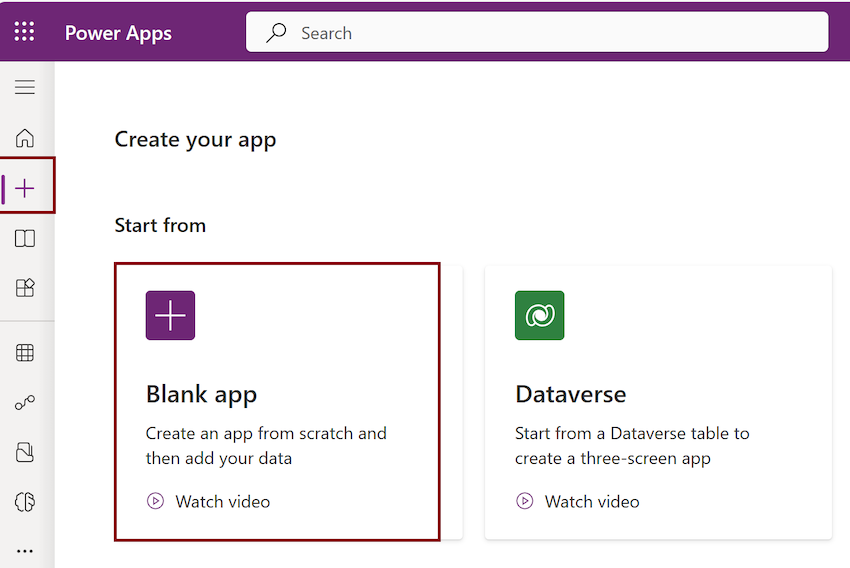850x568 pixels.
Task: Select the Blank app title
Action: point(202,395)
